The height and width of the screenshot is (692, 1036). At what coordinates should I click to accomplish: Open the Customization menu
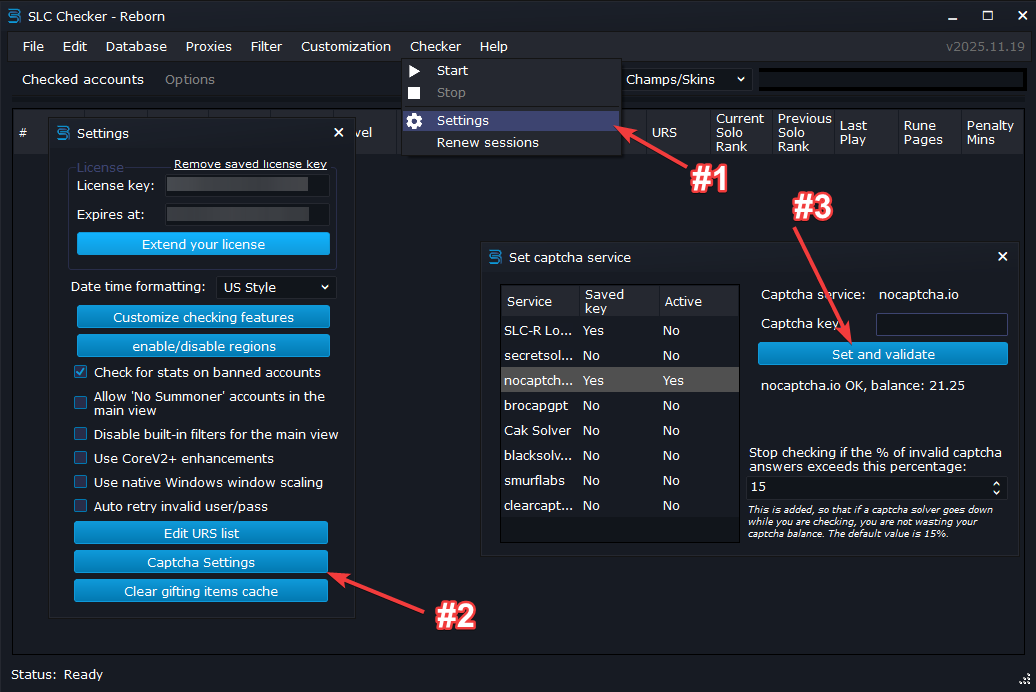(x=346, y=46)
